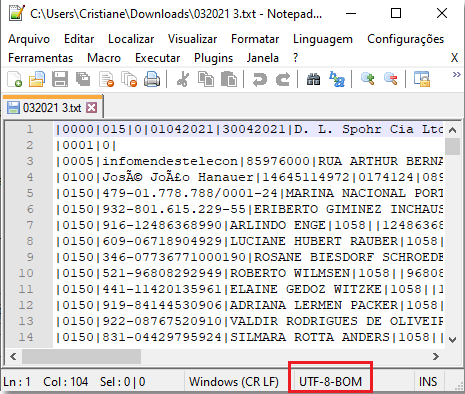Image resolution: width=465 pixels, height=394 pixels.
Task: Toggle INS insert mode in status bar
Action: click(428, 382)
